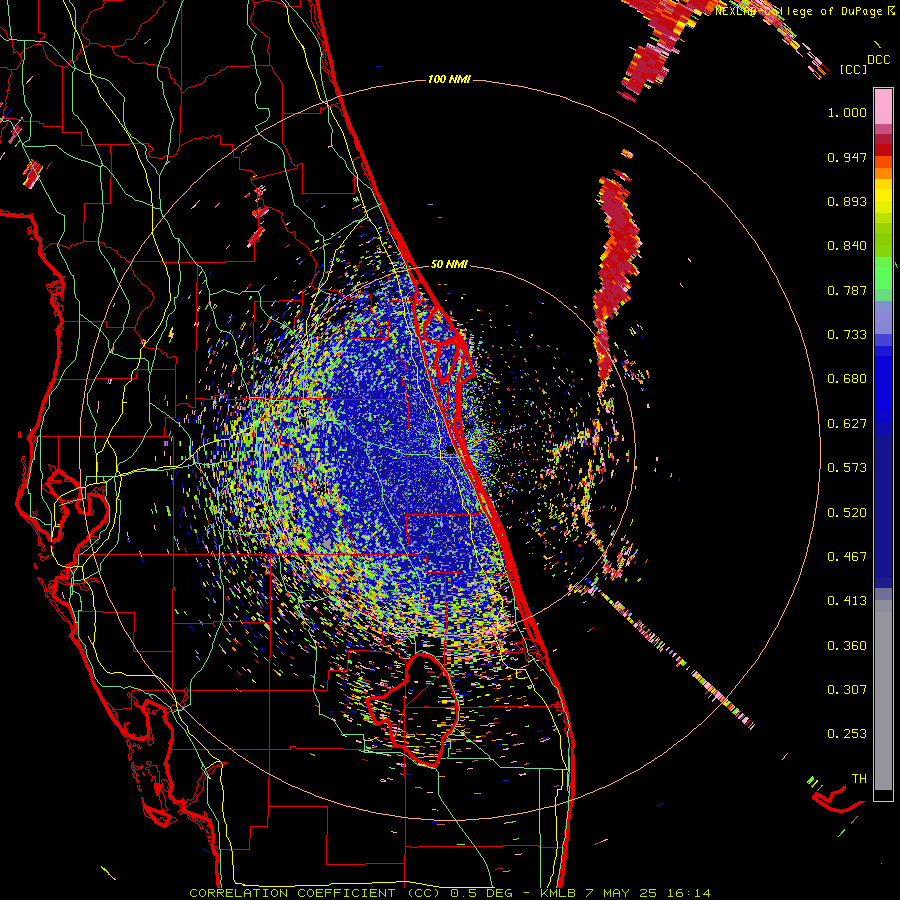Click the TH threshold label
The image size is (900, 900).
coord(859,779)
